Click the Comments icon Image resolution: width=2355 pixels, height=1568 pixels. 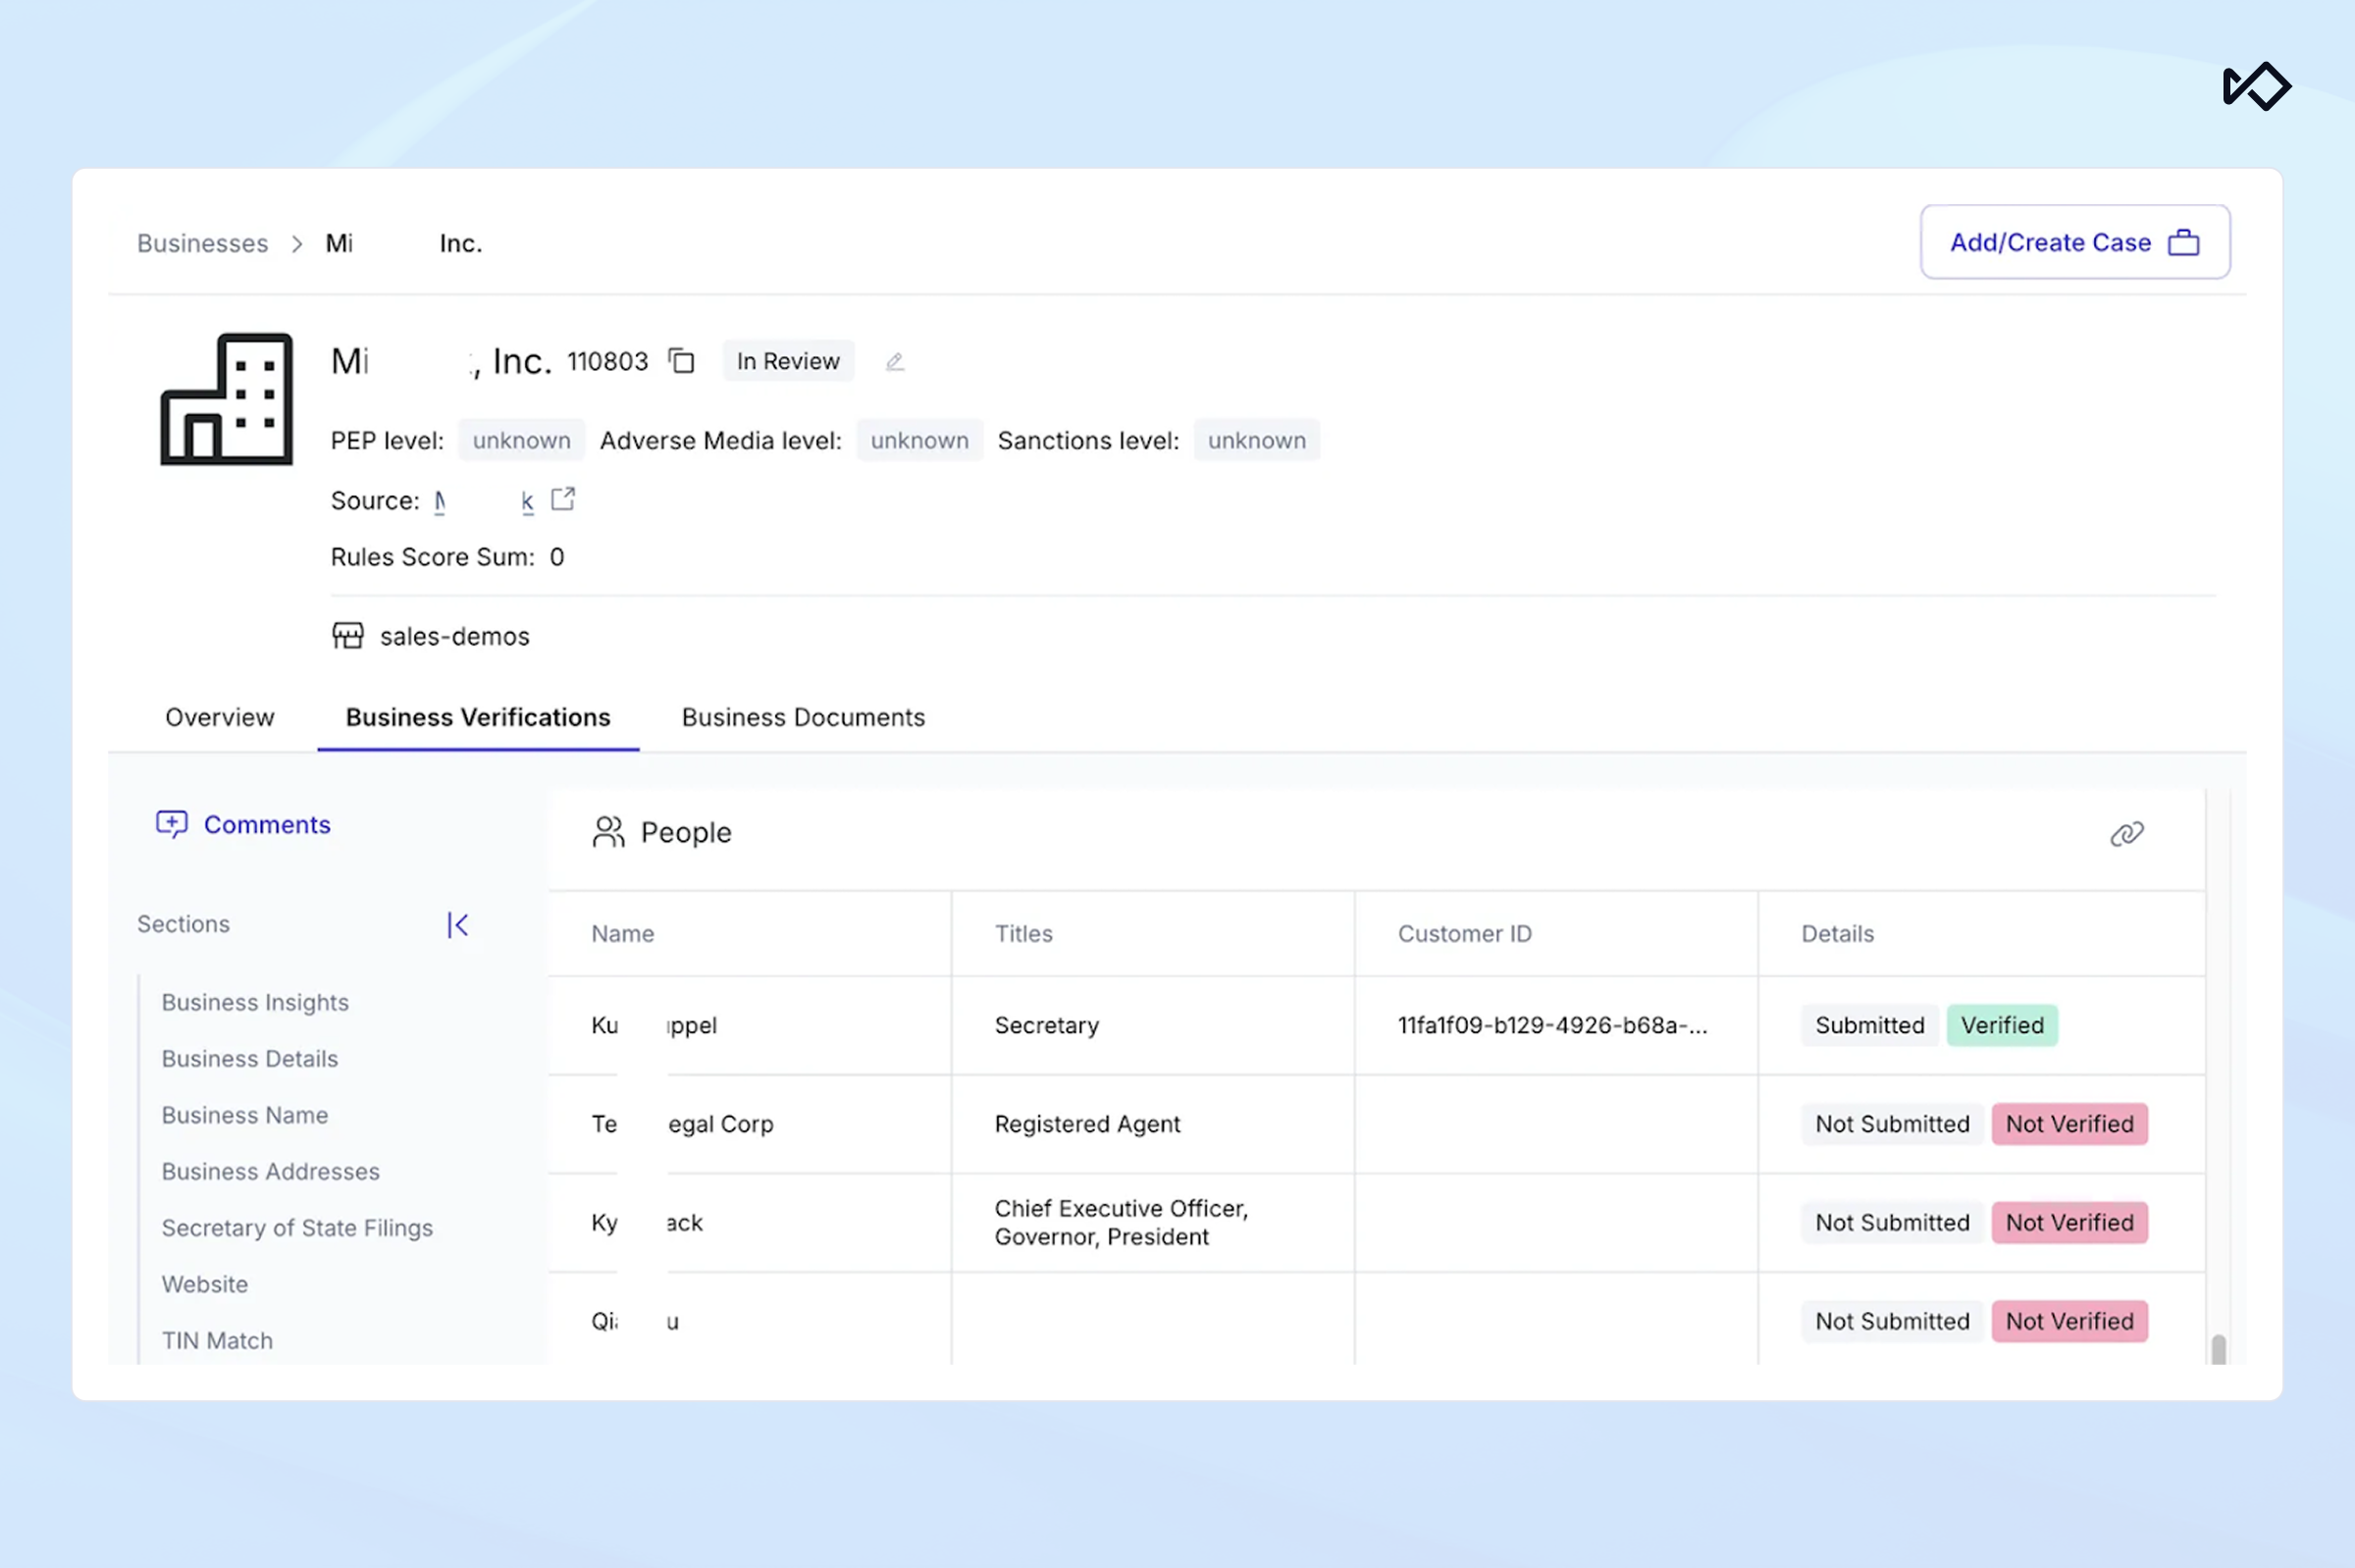pyautogui.click(x=172, y=824)
